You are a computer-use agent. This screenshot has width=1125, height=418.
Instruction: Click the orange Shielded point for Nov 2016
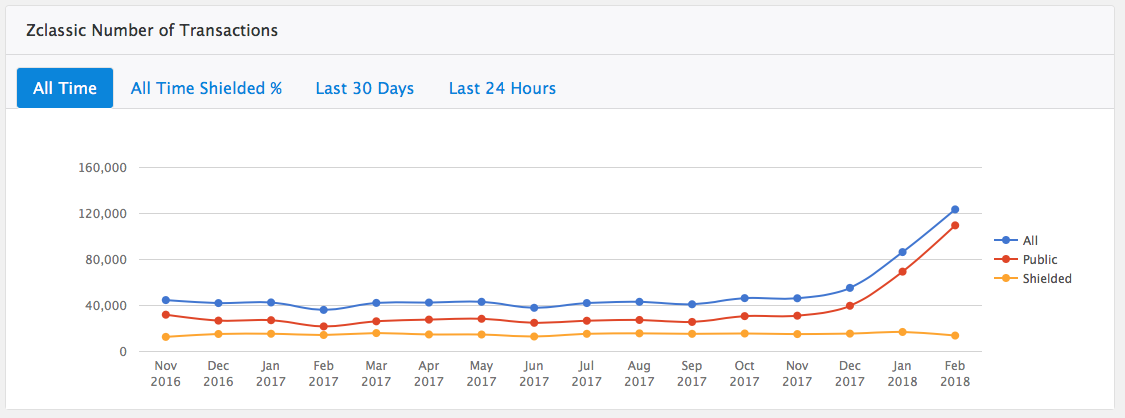(166, 336)
